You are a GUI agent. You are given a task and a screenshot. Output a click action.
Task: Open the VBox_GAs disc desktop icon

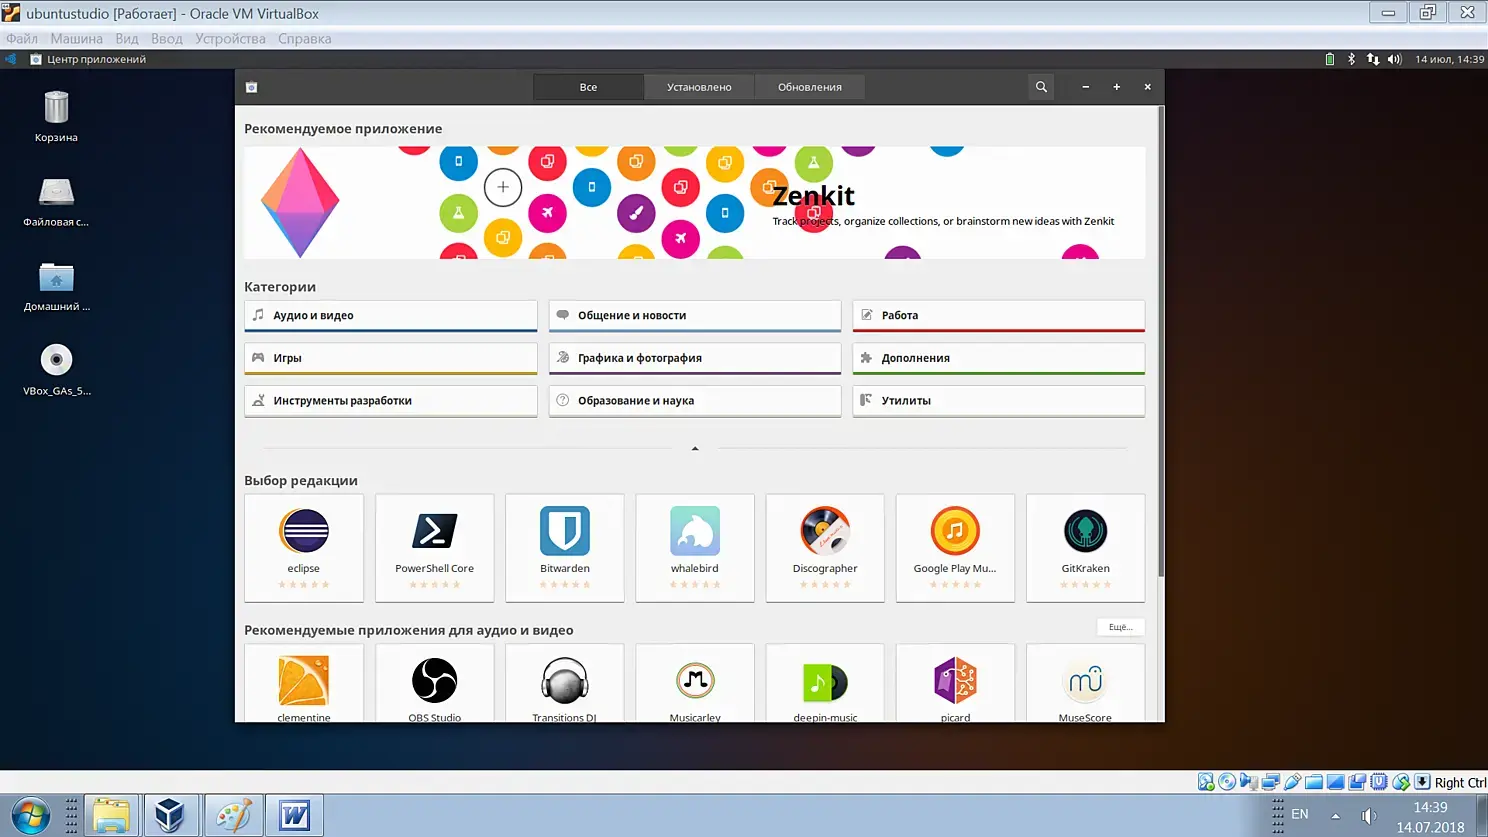click(57, 370)
